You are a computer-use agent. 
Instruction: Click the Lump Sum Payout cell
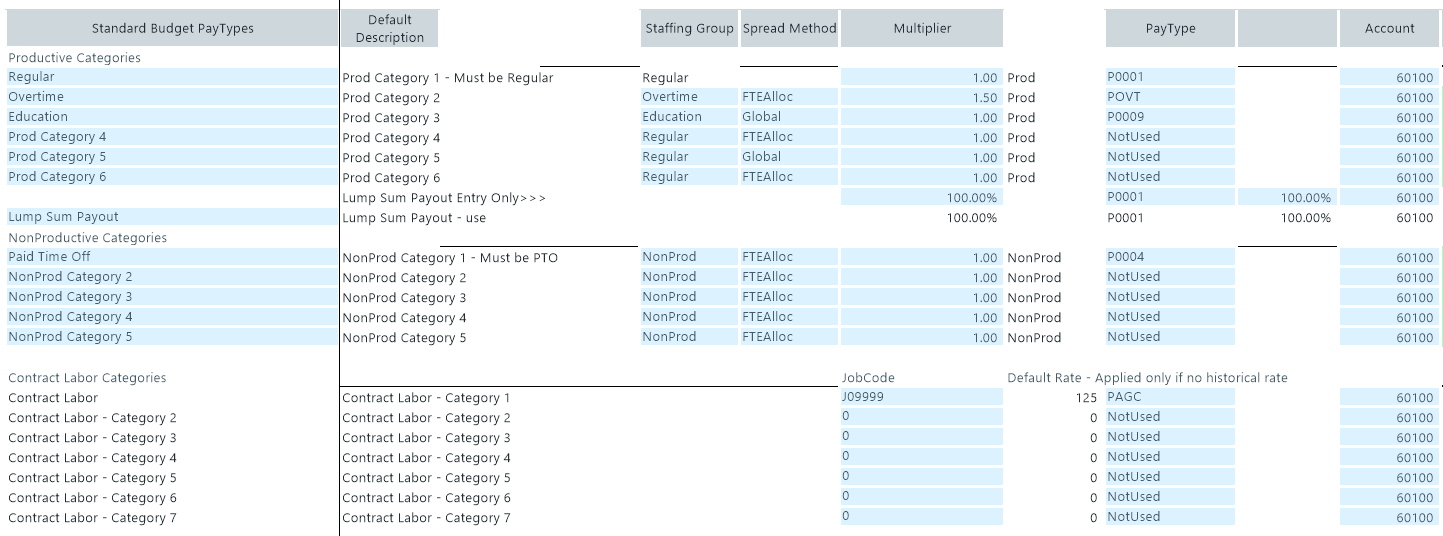click(172, 217)
